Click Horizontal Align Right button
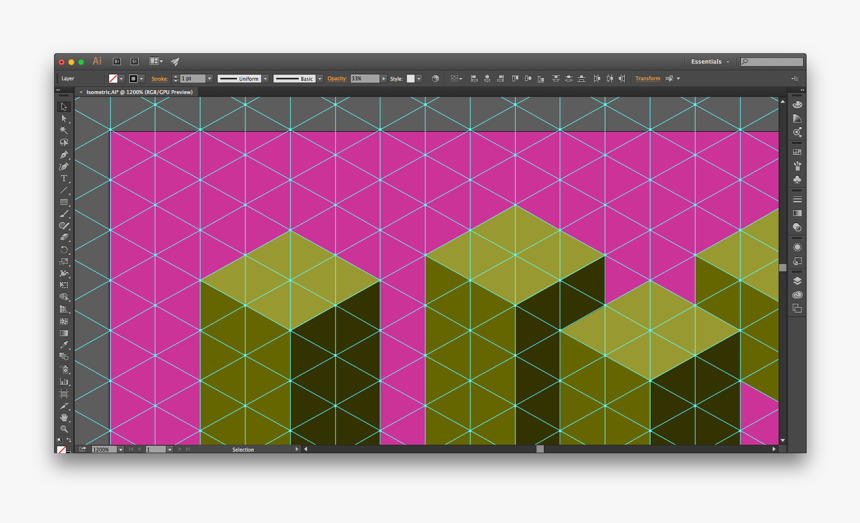This screenshot has height=523, width=860. tap(500, 78)
